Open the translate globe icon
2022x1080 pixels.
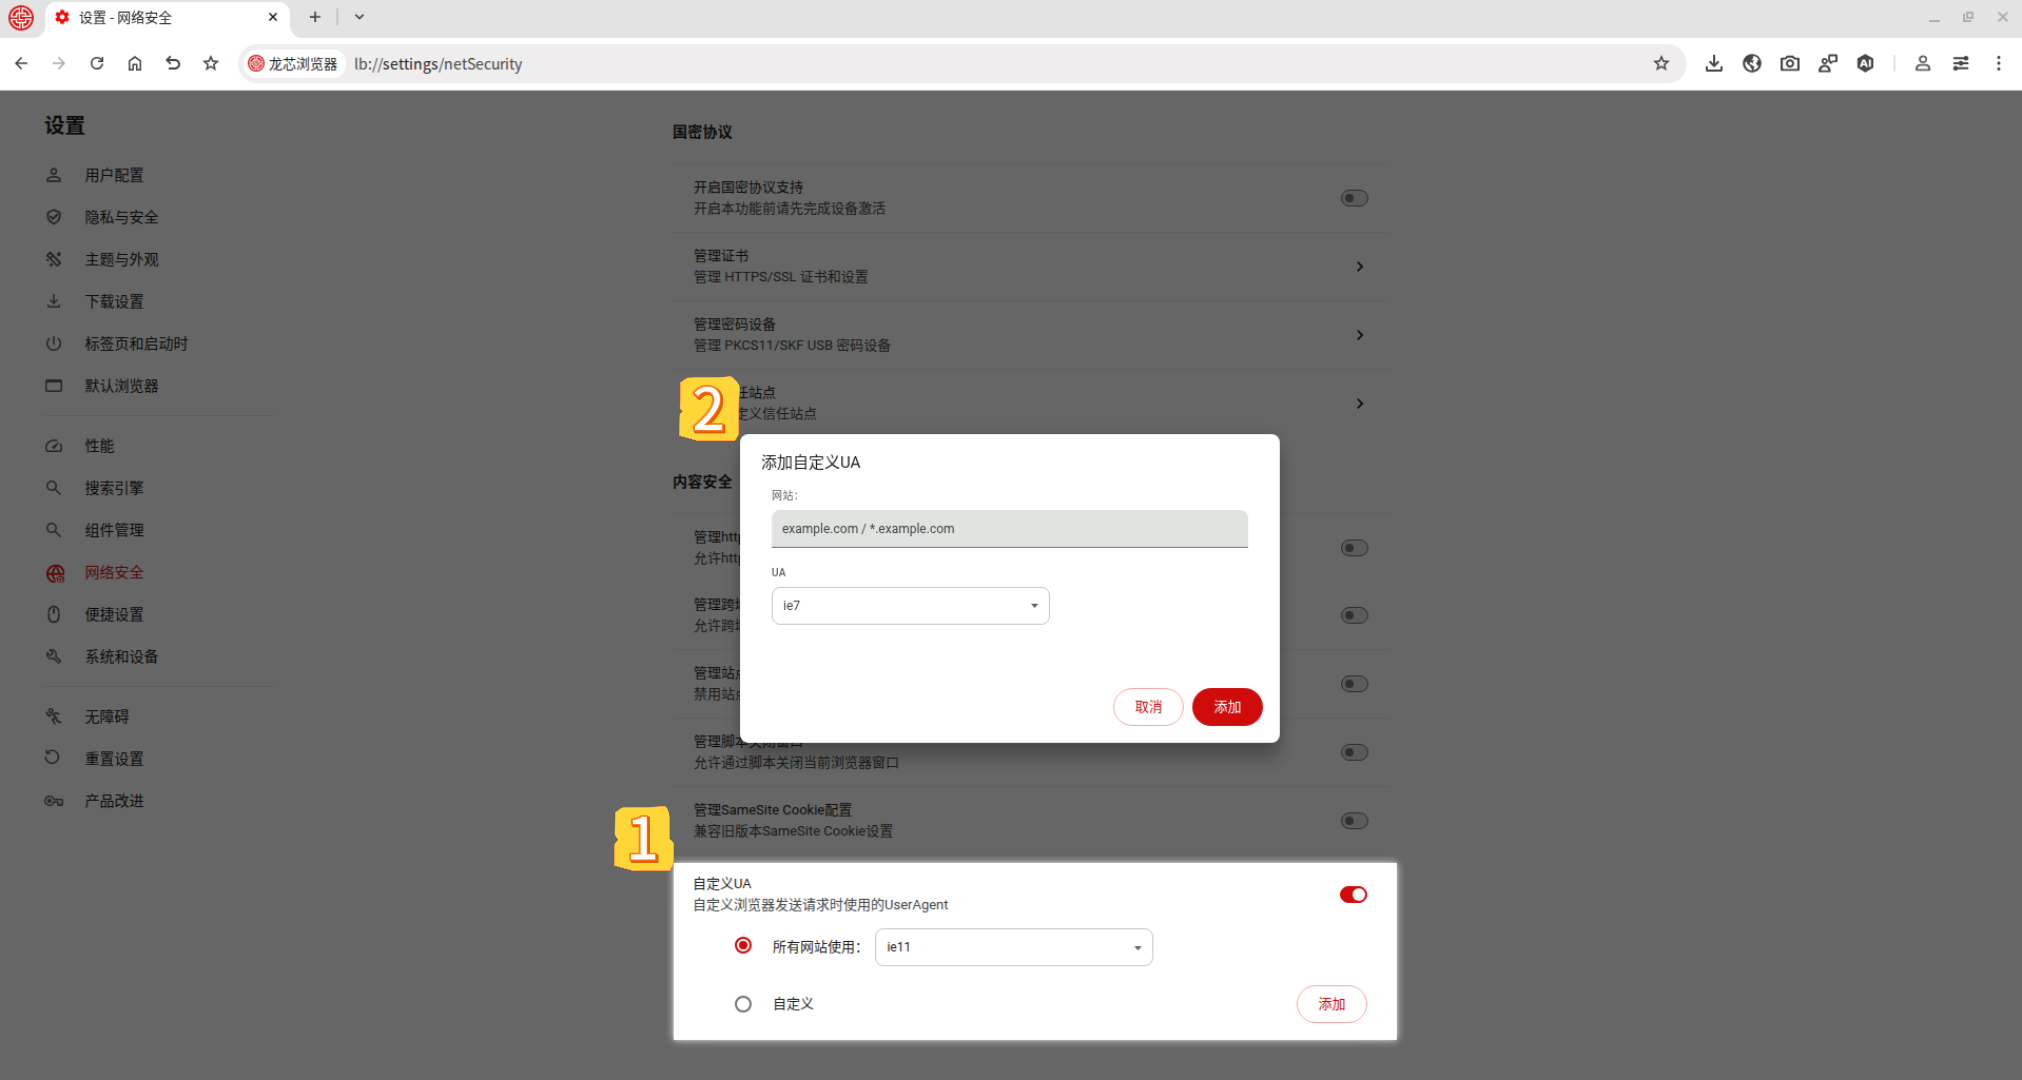click(1752, 64)
